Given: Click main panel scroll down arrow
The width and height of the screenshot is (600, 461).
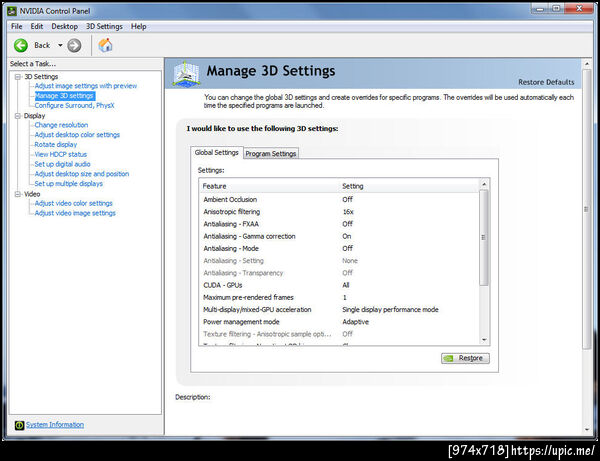Looking at the screenshot, I should click(587, 430).
